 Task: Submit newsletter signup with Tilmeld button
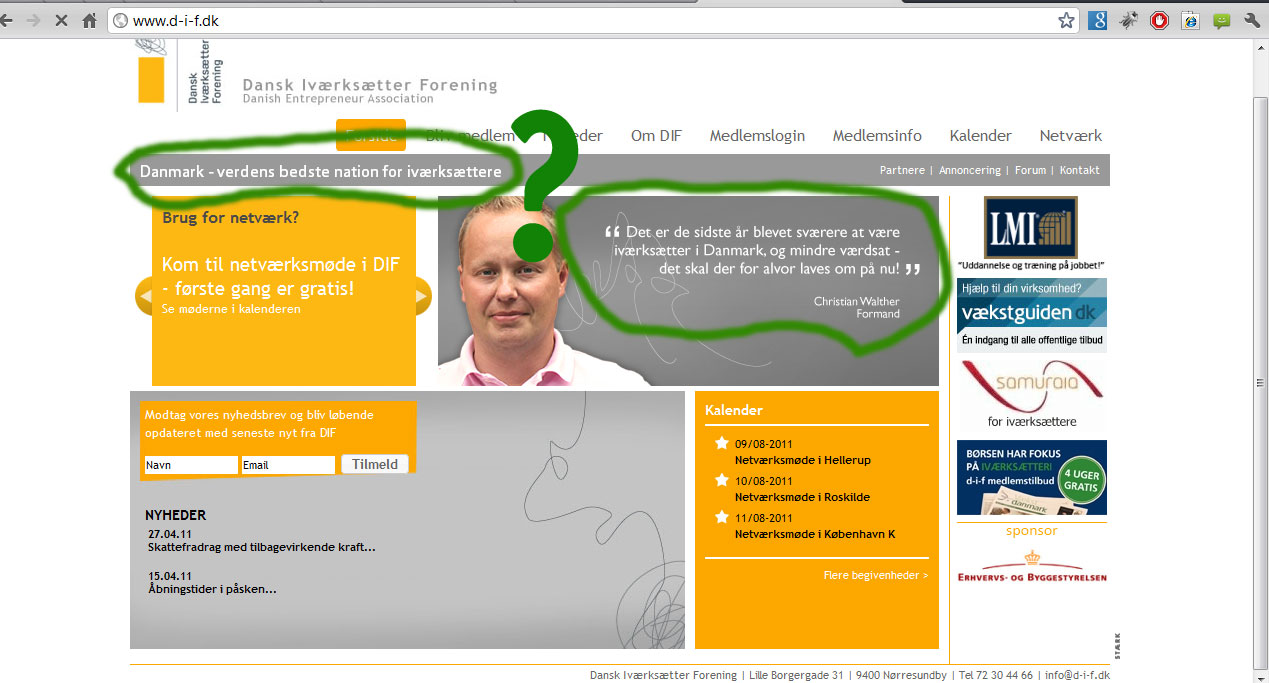[x=375, y=464]
